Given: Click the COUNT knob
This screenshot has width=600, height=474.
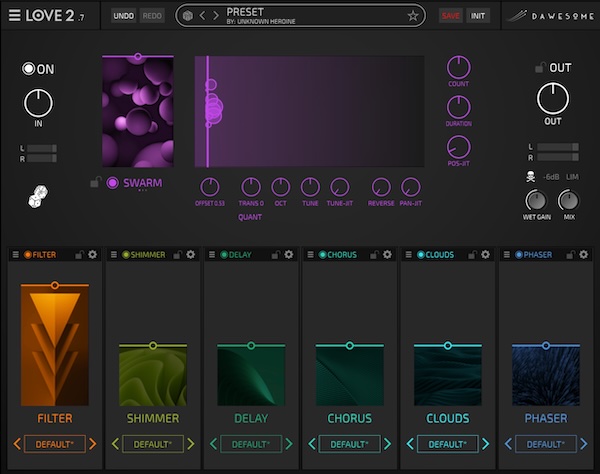Looking at the screenshot, I should (x=458, y=68).
